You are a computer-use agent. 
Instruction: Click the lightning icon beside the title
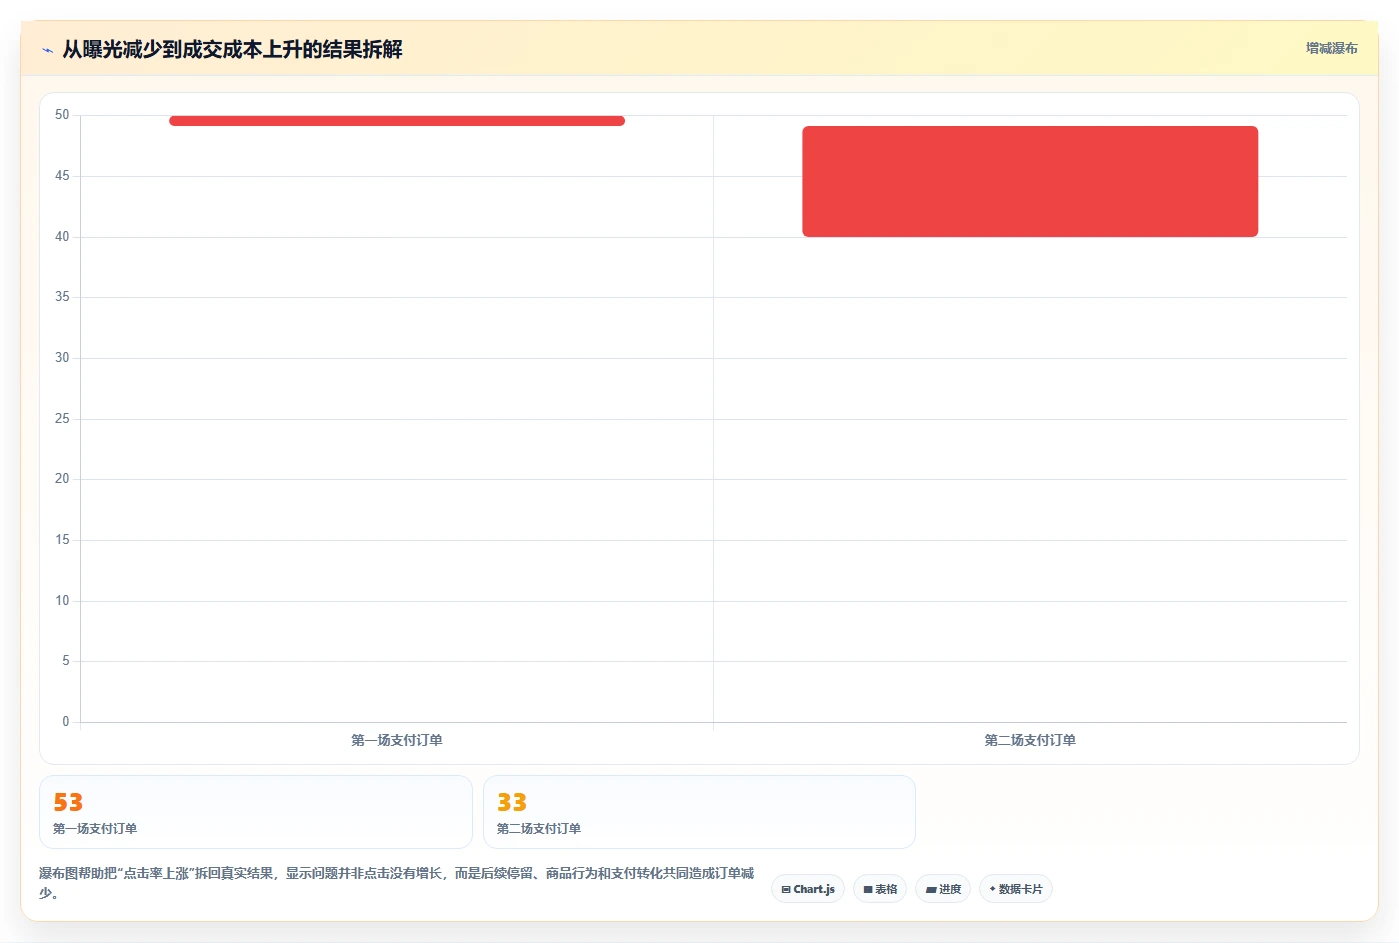(47, 50)
